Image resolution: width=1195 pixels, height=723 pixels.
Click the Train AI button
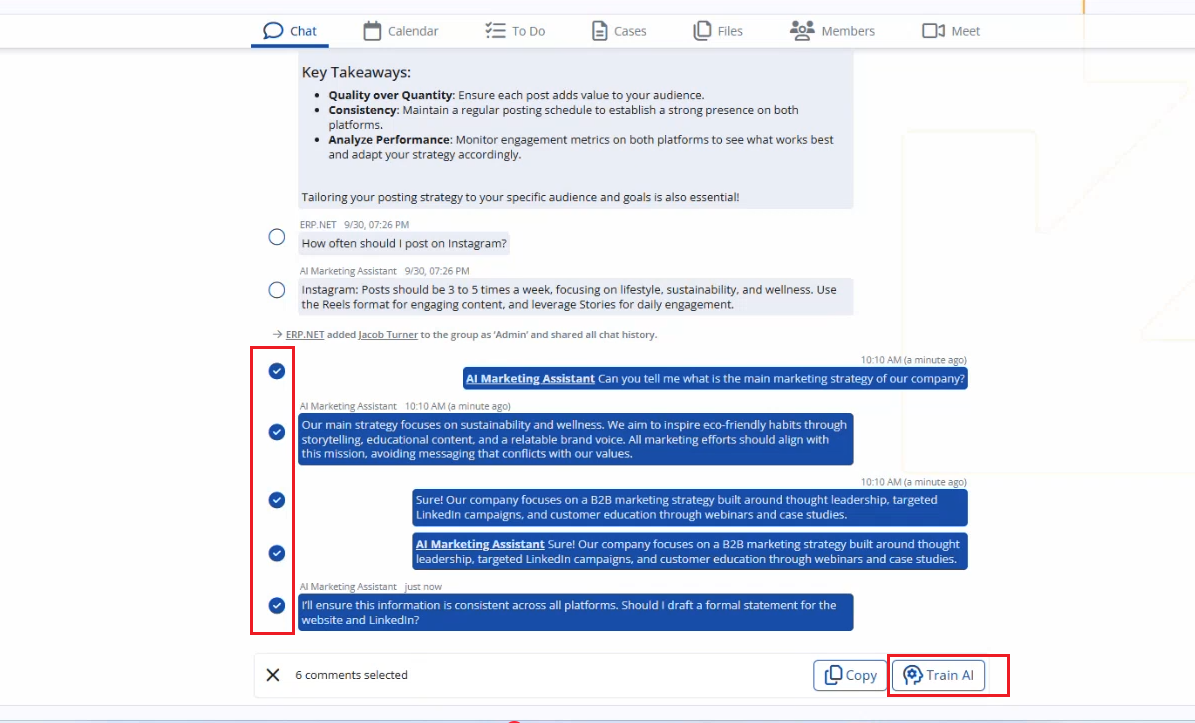tap(938, 675)
